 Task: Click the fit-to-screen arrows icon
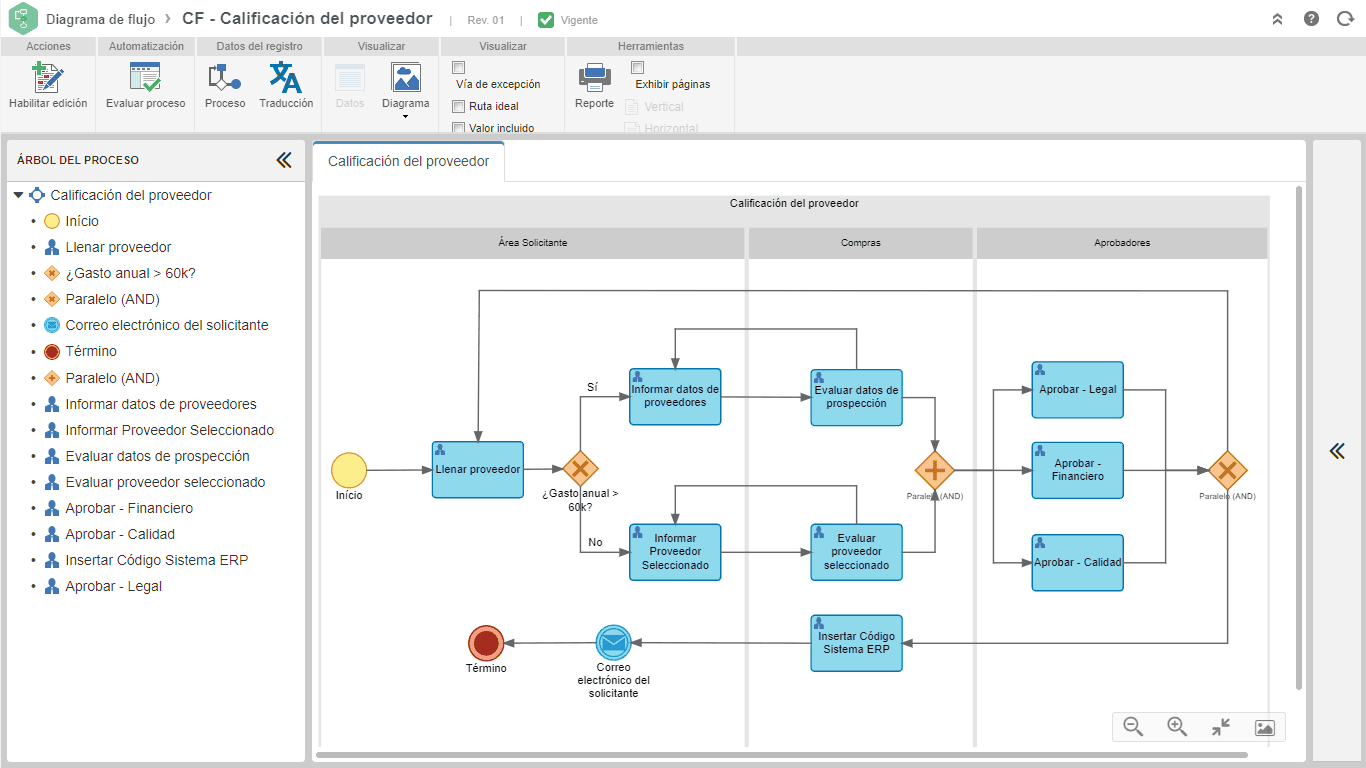point(1221,727)
